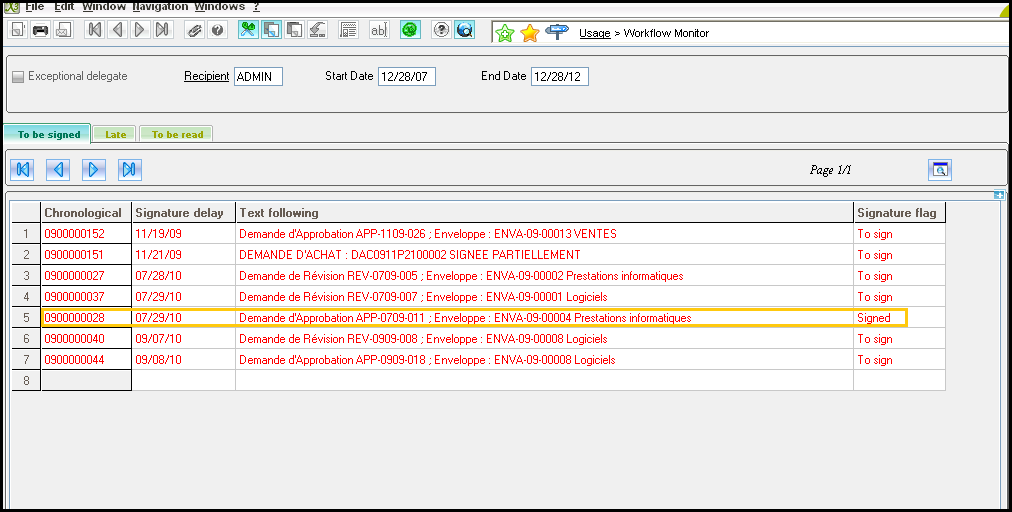Image resolution: width=1012 pixels, height=512 pixels.
Task: Click DEMANDE D'ACHAT DAC0911P2100002 text
Action: (409, 254)
